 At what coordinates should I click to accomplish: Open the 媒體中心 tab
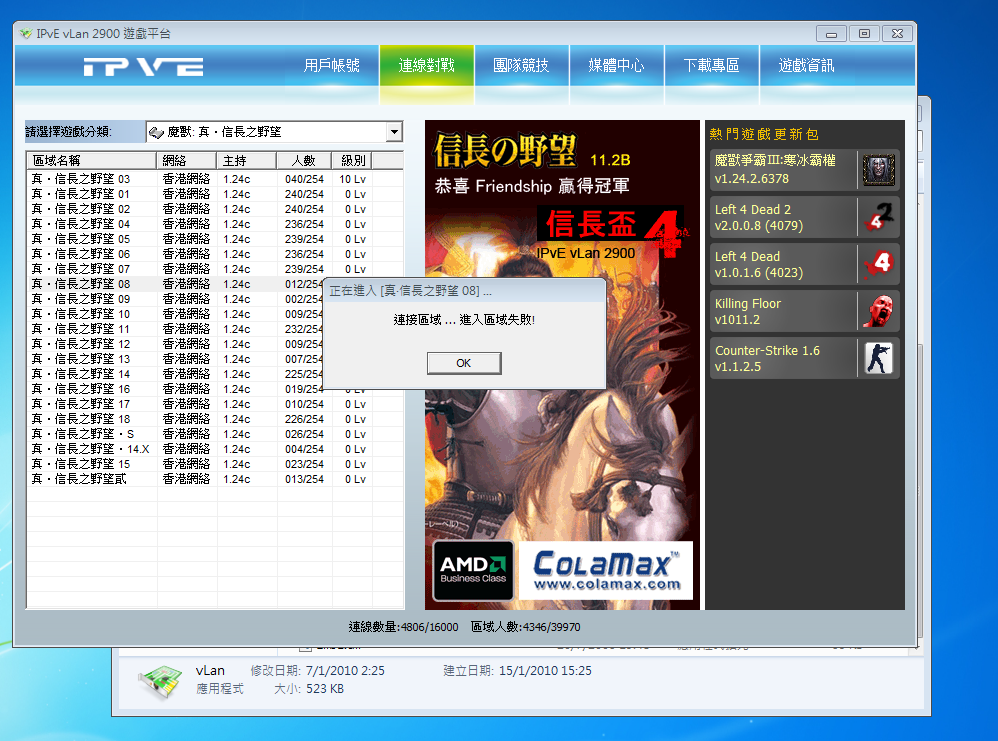[616, 65]
